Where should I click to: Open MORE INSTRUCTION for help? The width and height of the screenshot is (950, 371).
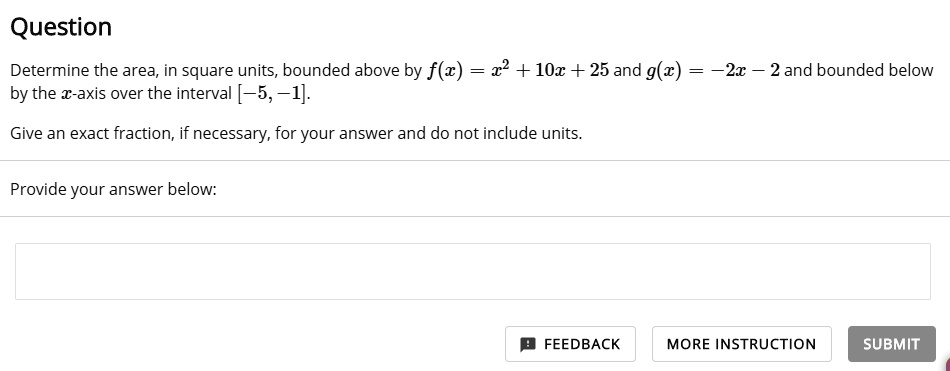coord(742,344)
